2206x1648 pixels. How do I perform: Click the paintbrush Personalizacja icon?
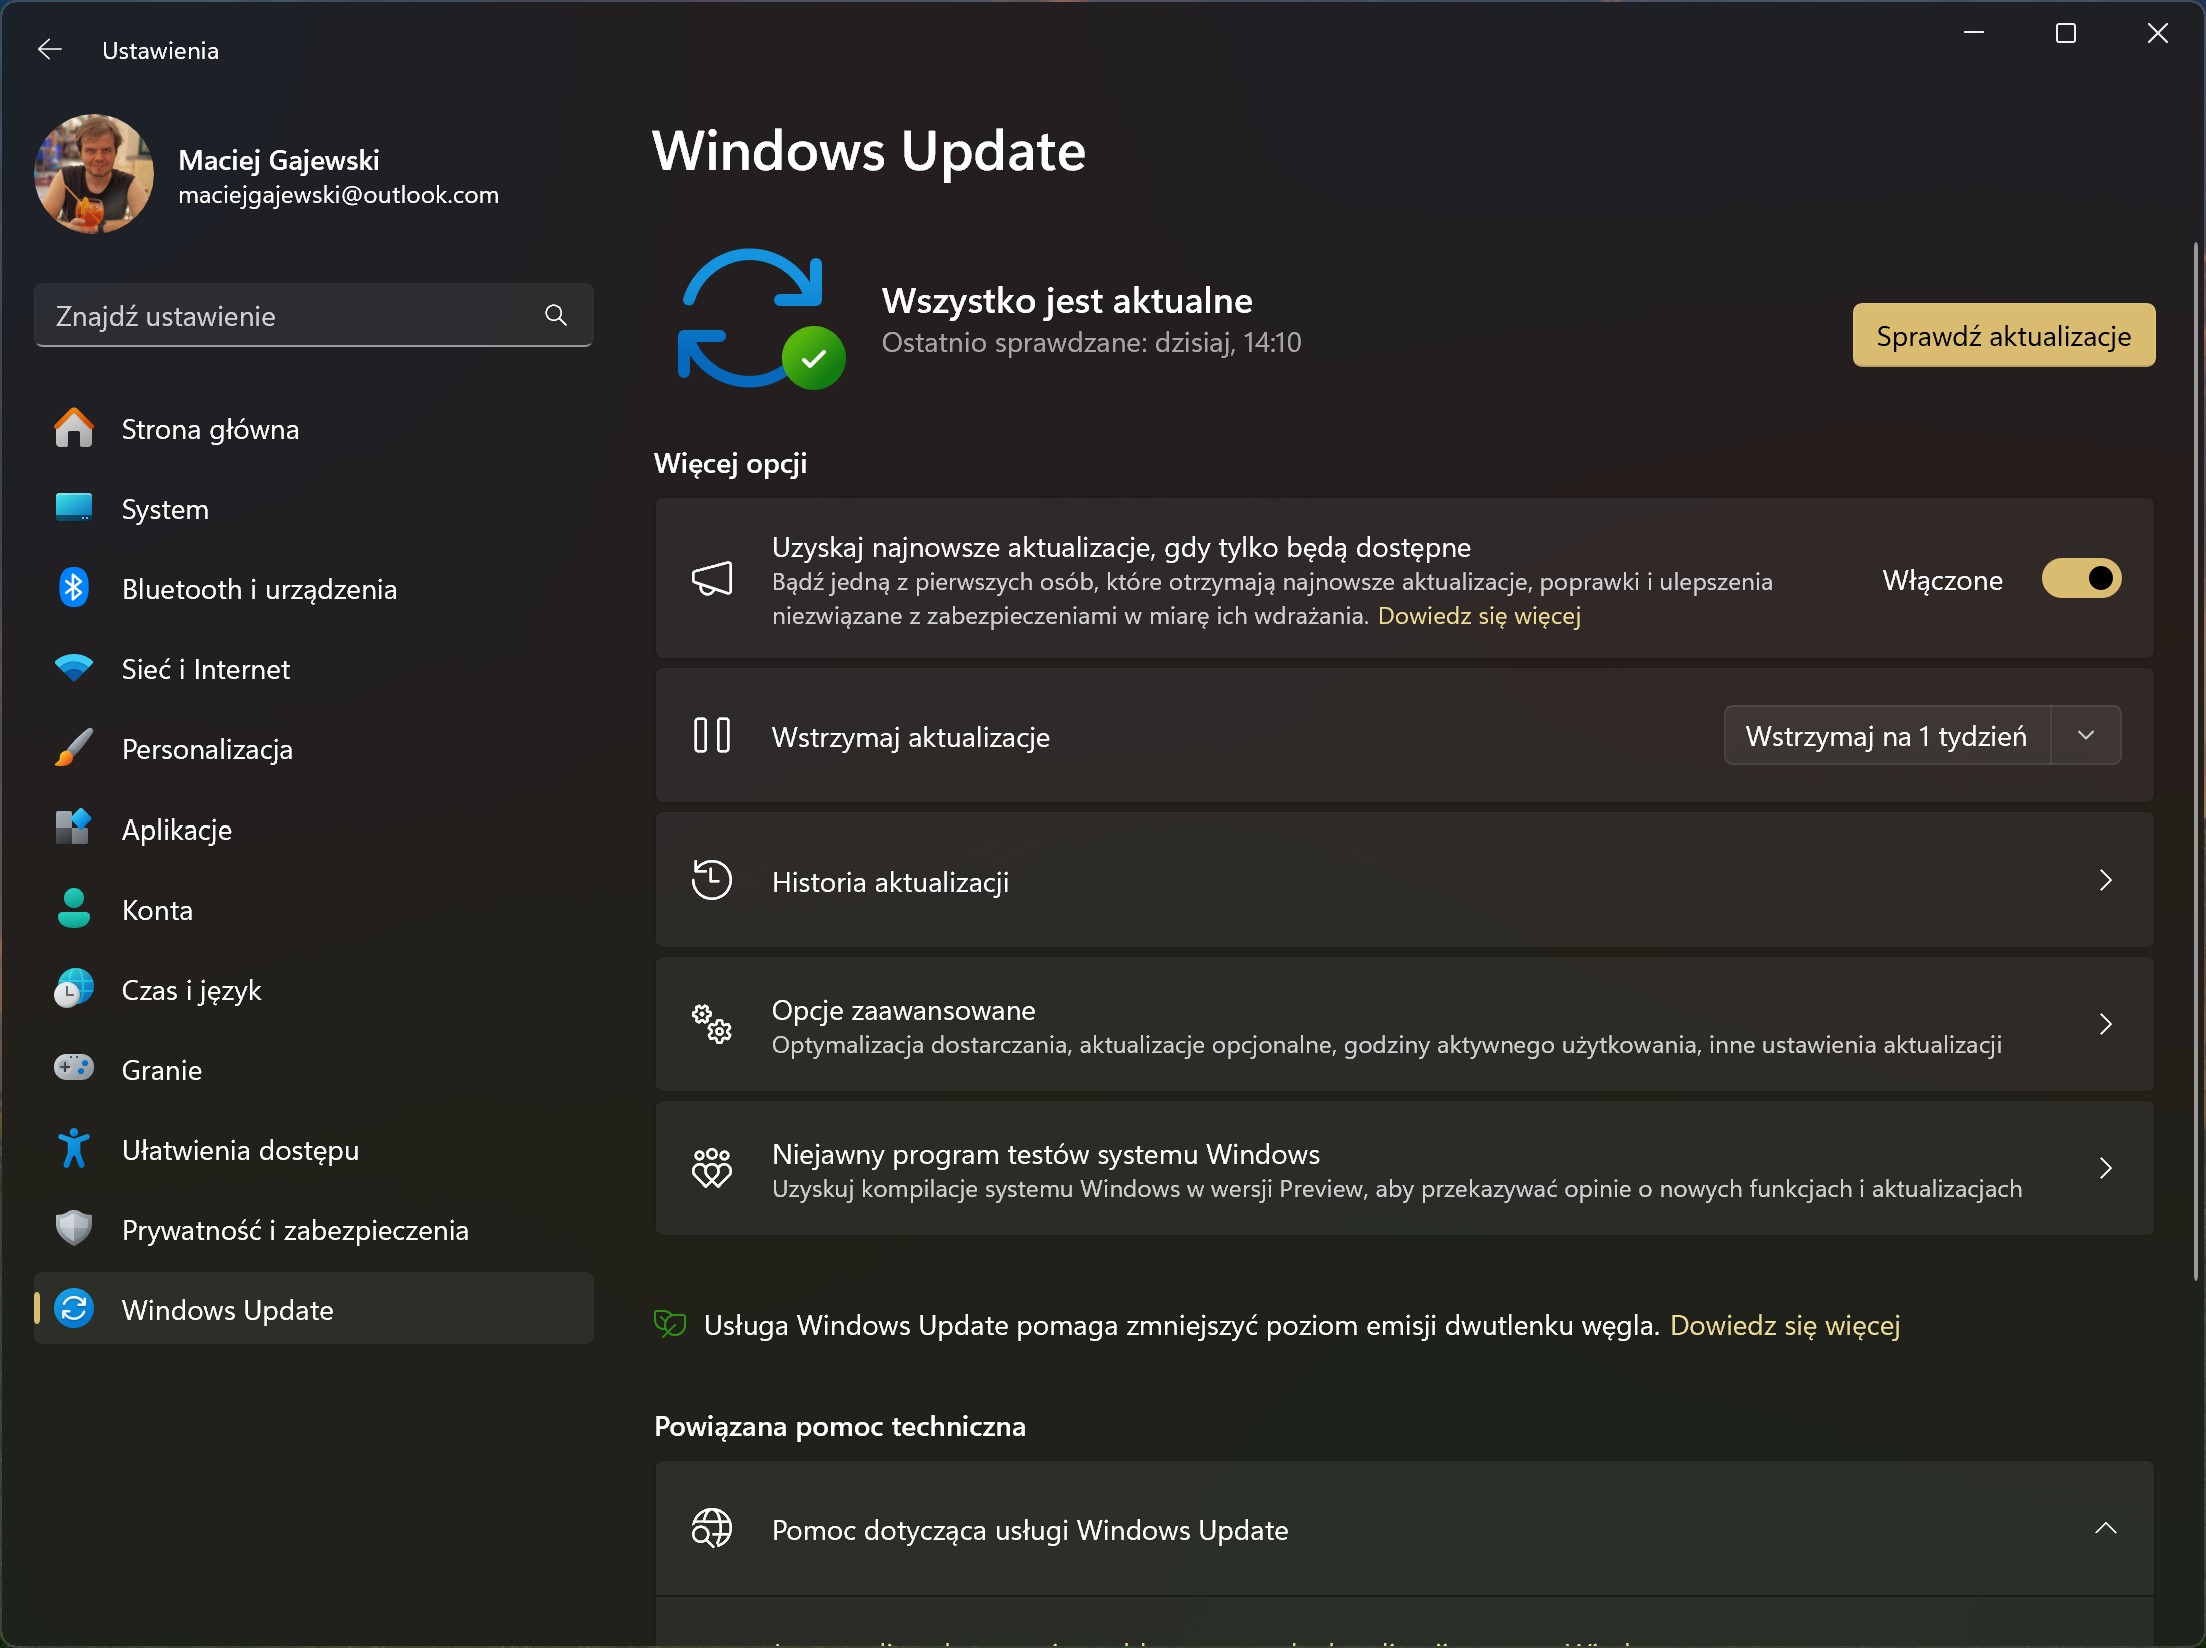[x=74, y=748]
